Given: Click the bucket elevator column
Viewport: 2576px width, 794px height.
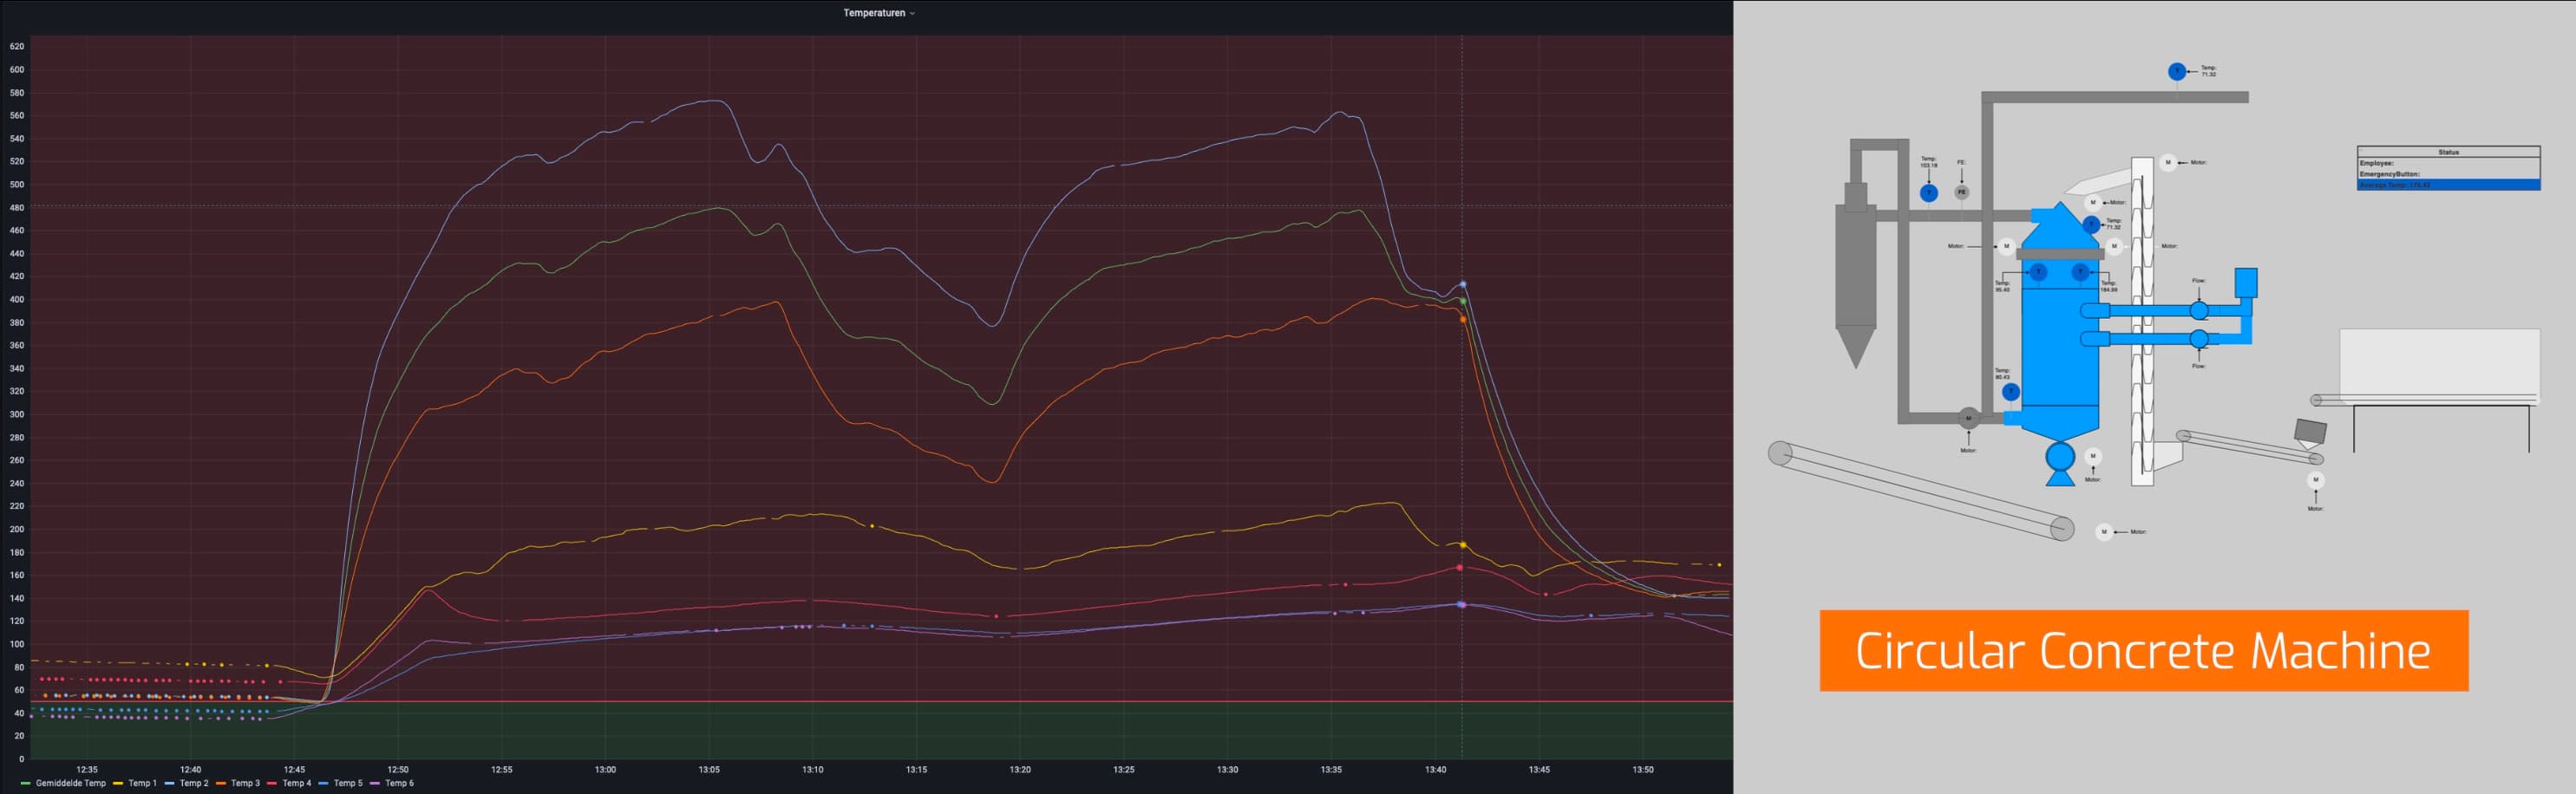Looking at the screenshot, I should coord(2143,322).
